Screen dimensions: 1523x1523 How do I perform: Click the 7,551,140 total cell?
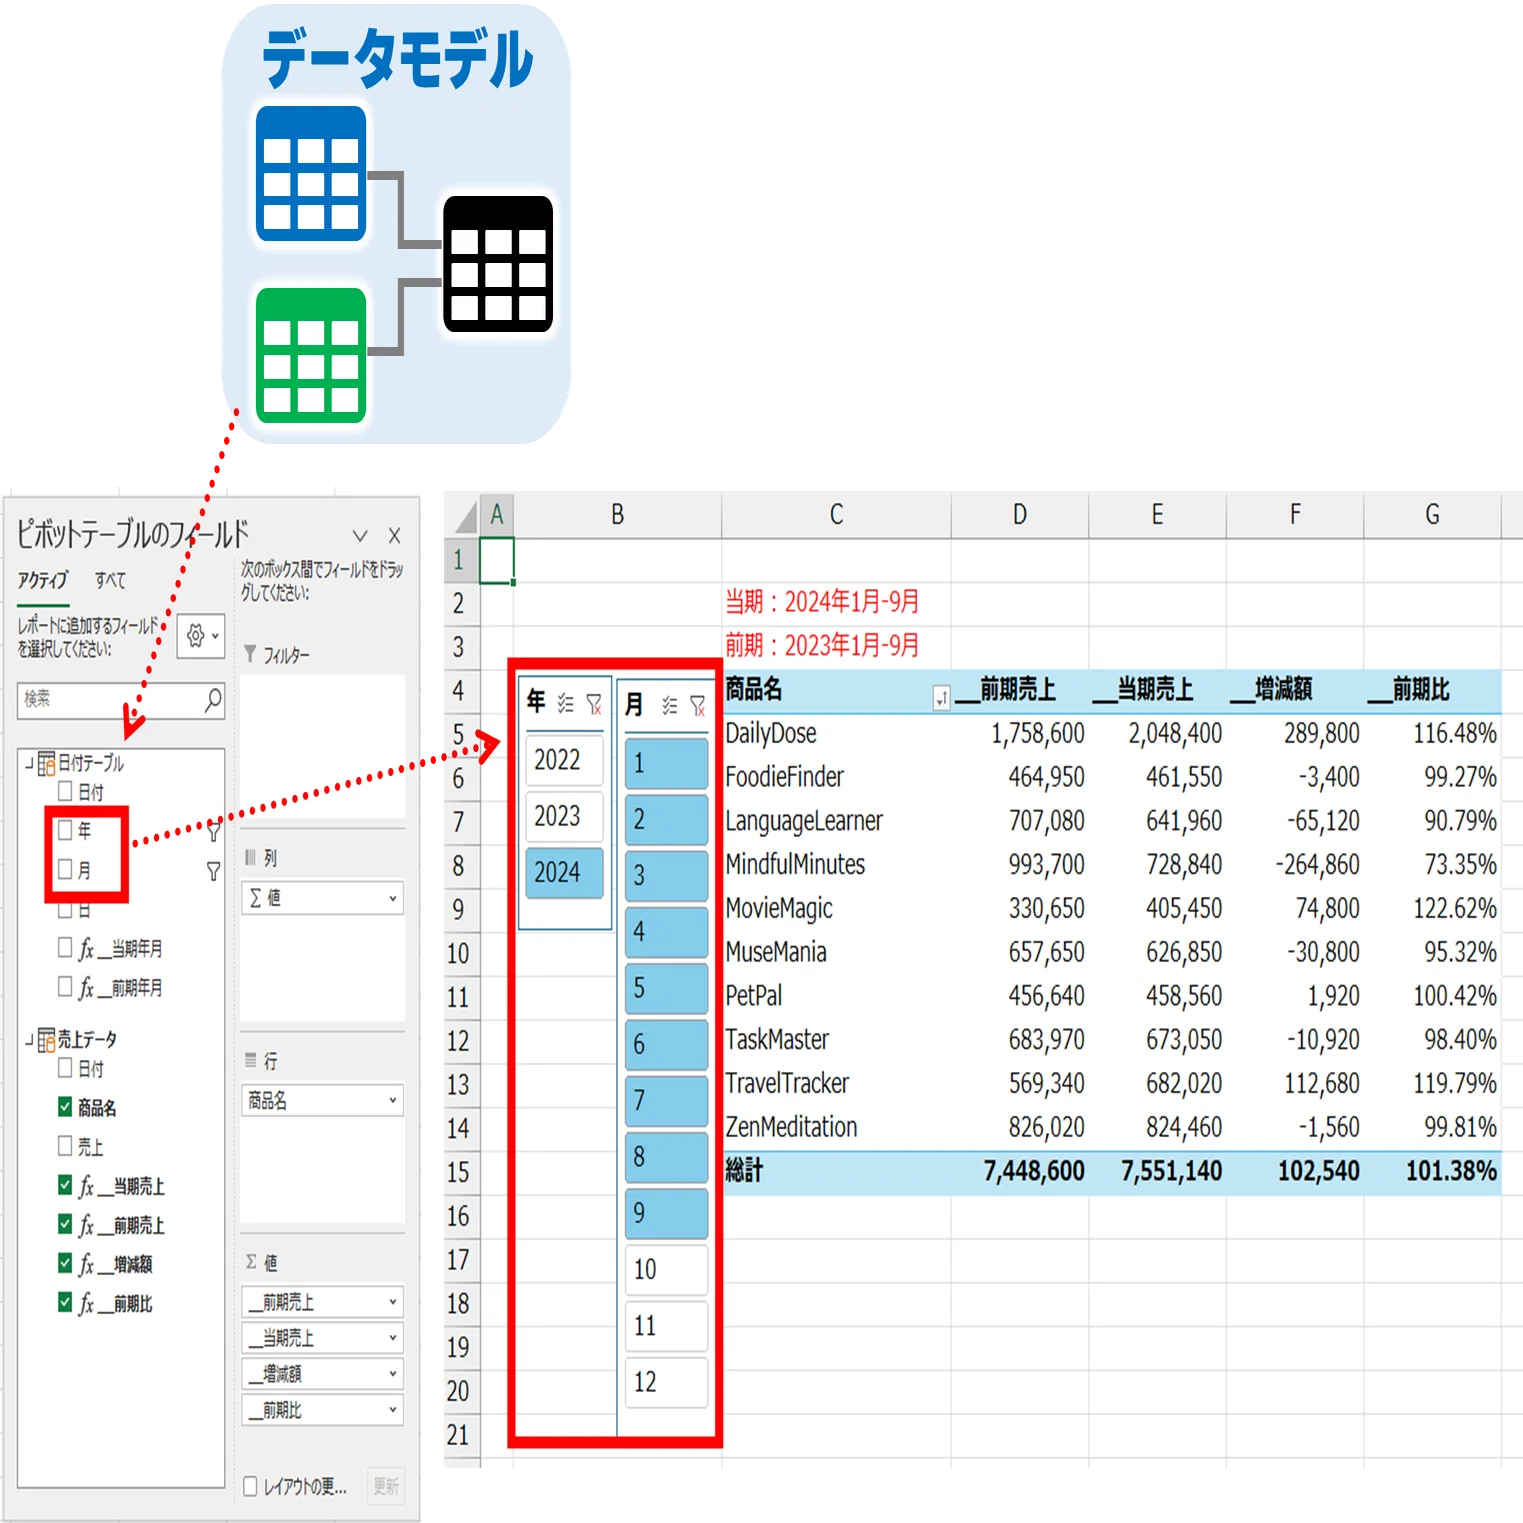1157,1172
